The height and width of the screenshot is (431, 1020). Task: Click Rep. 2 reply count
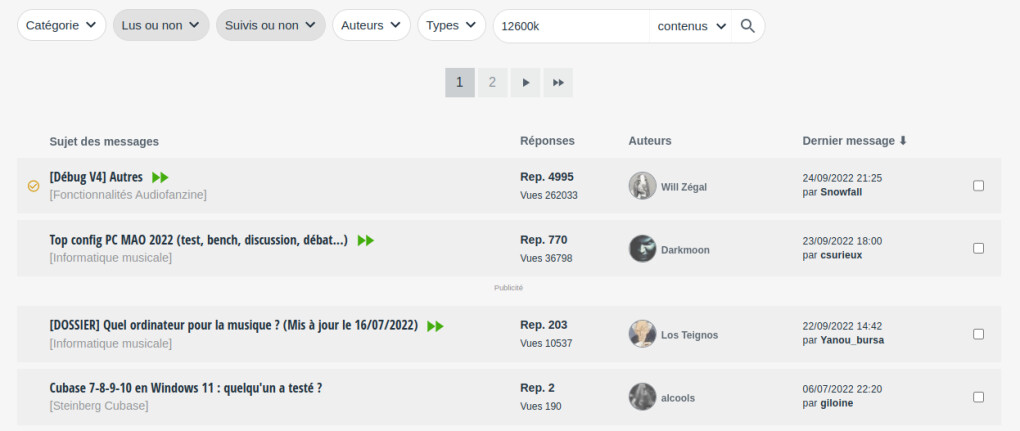point(537,388)
